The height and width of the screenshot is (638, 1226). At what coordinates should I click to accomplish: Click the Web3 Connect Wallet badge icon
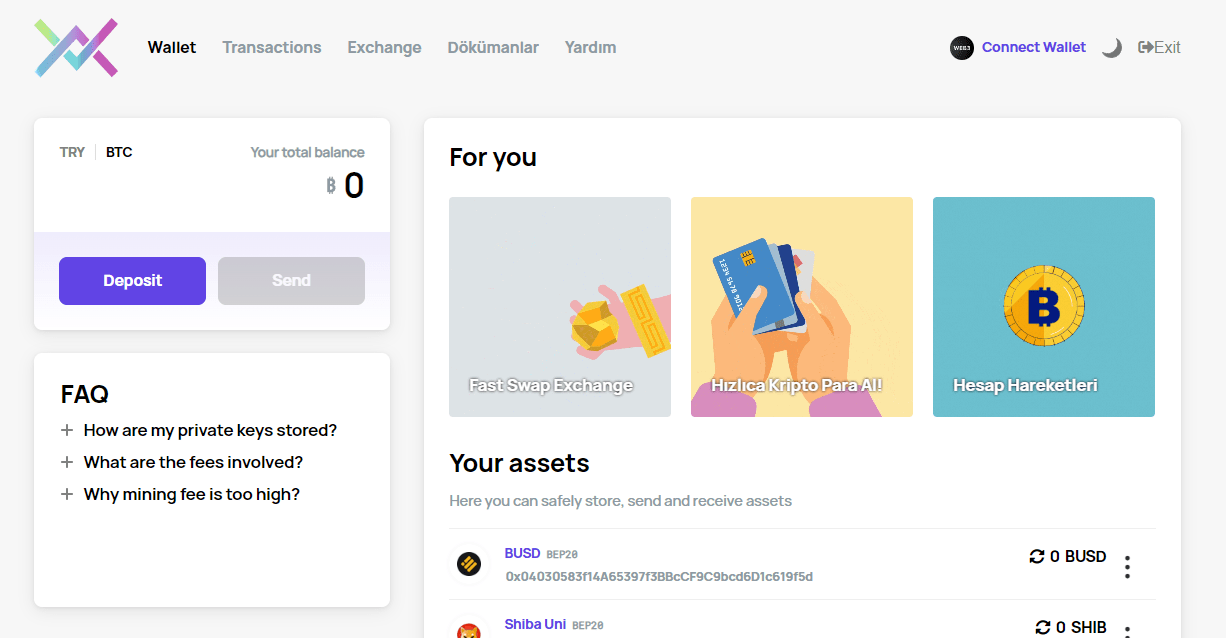click(962, 47)
